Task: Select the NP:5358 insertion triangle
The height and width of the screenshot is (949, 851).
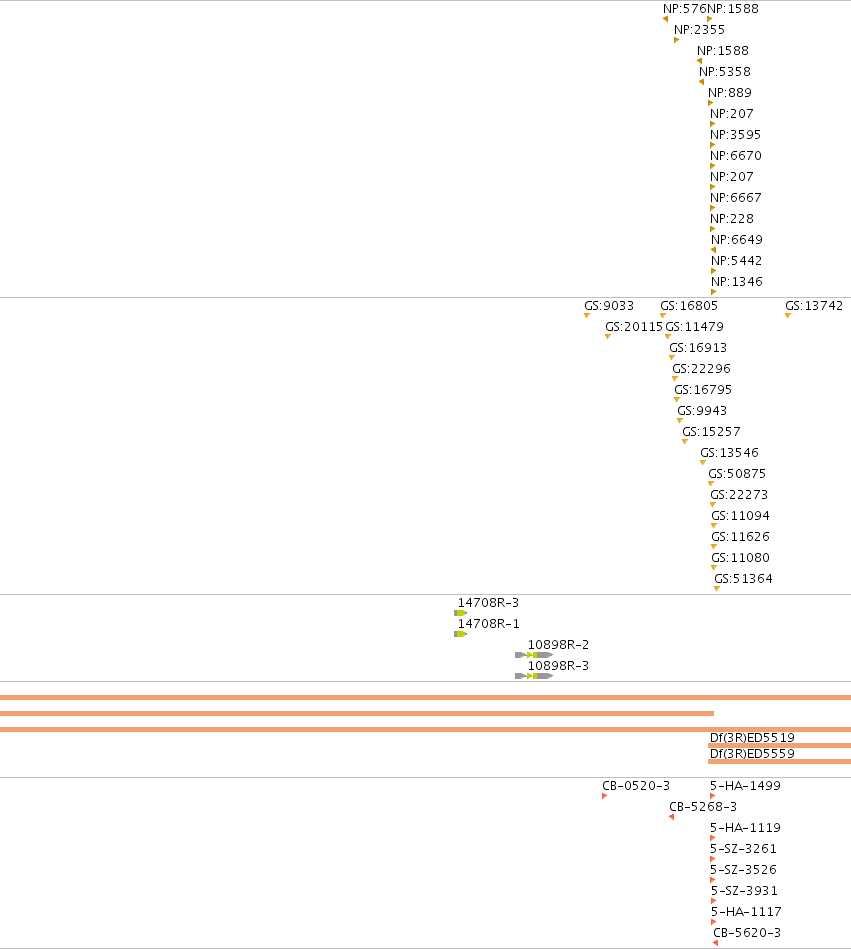Action: pos(702,82)
